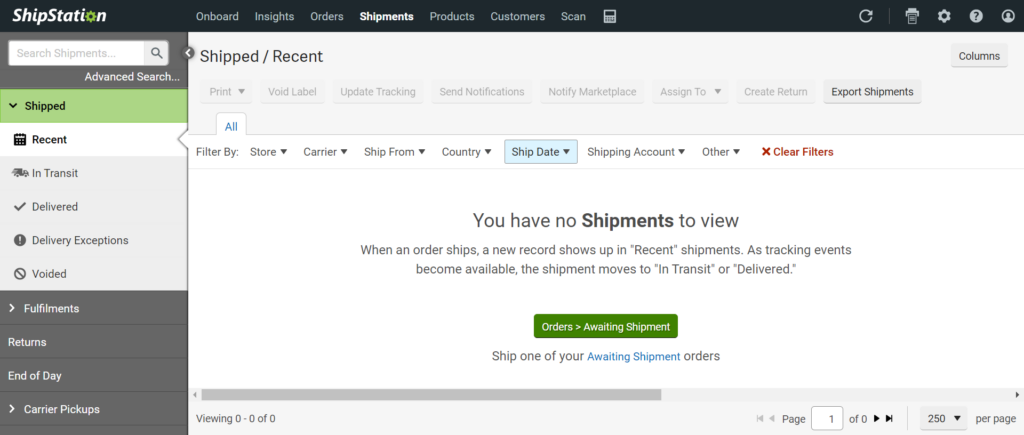Open the Store filter dropdown
Viewport: 1024px width, 435px height.
point(268,152)
